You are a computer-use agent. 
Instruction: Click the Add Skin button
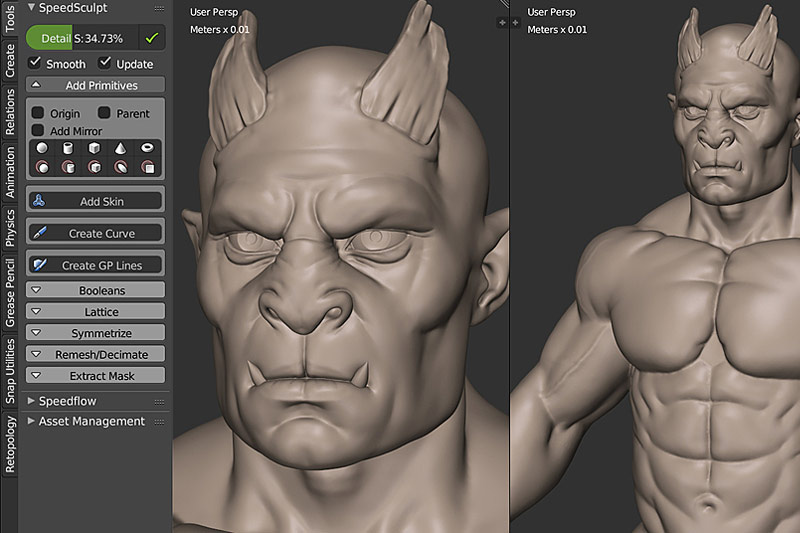(x=95, y=201)
